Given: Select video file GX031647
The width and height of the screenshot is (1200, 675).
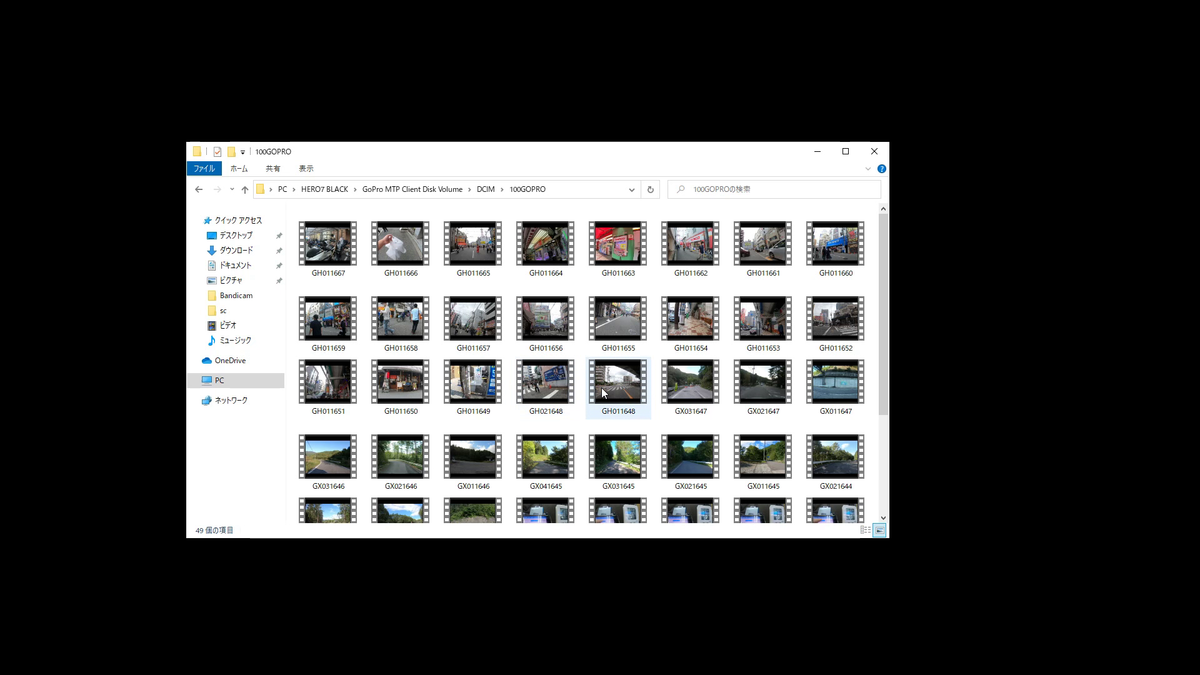Looking at the screenshot, I should pyautogui.click(x=690, y=388).
